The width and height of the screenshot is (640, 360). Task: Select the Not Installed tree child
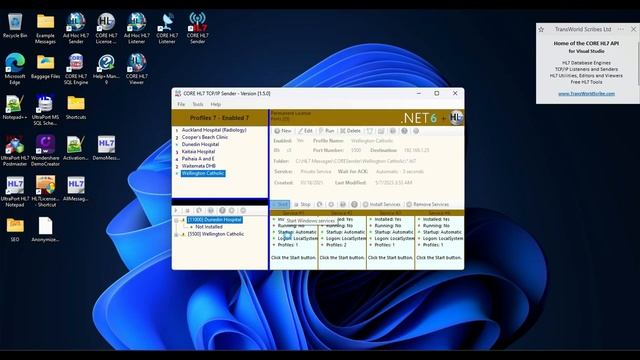click(x=209, y=227)
